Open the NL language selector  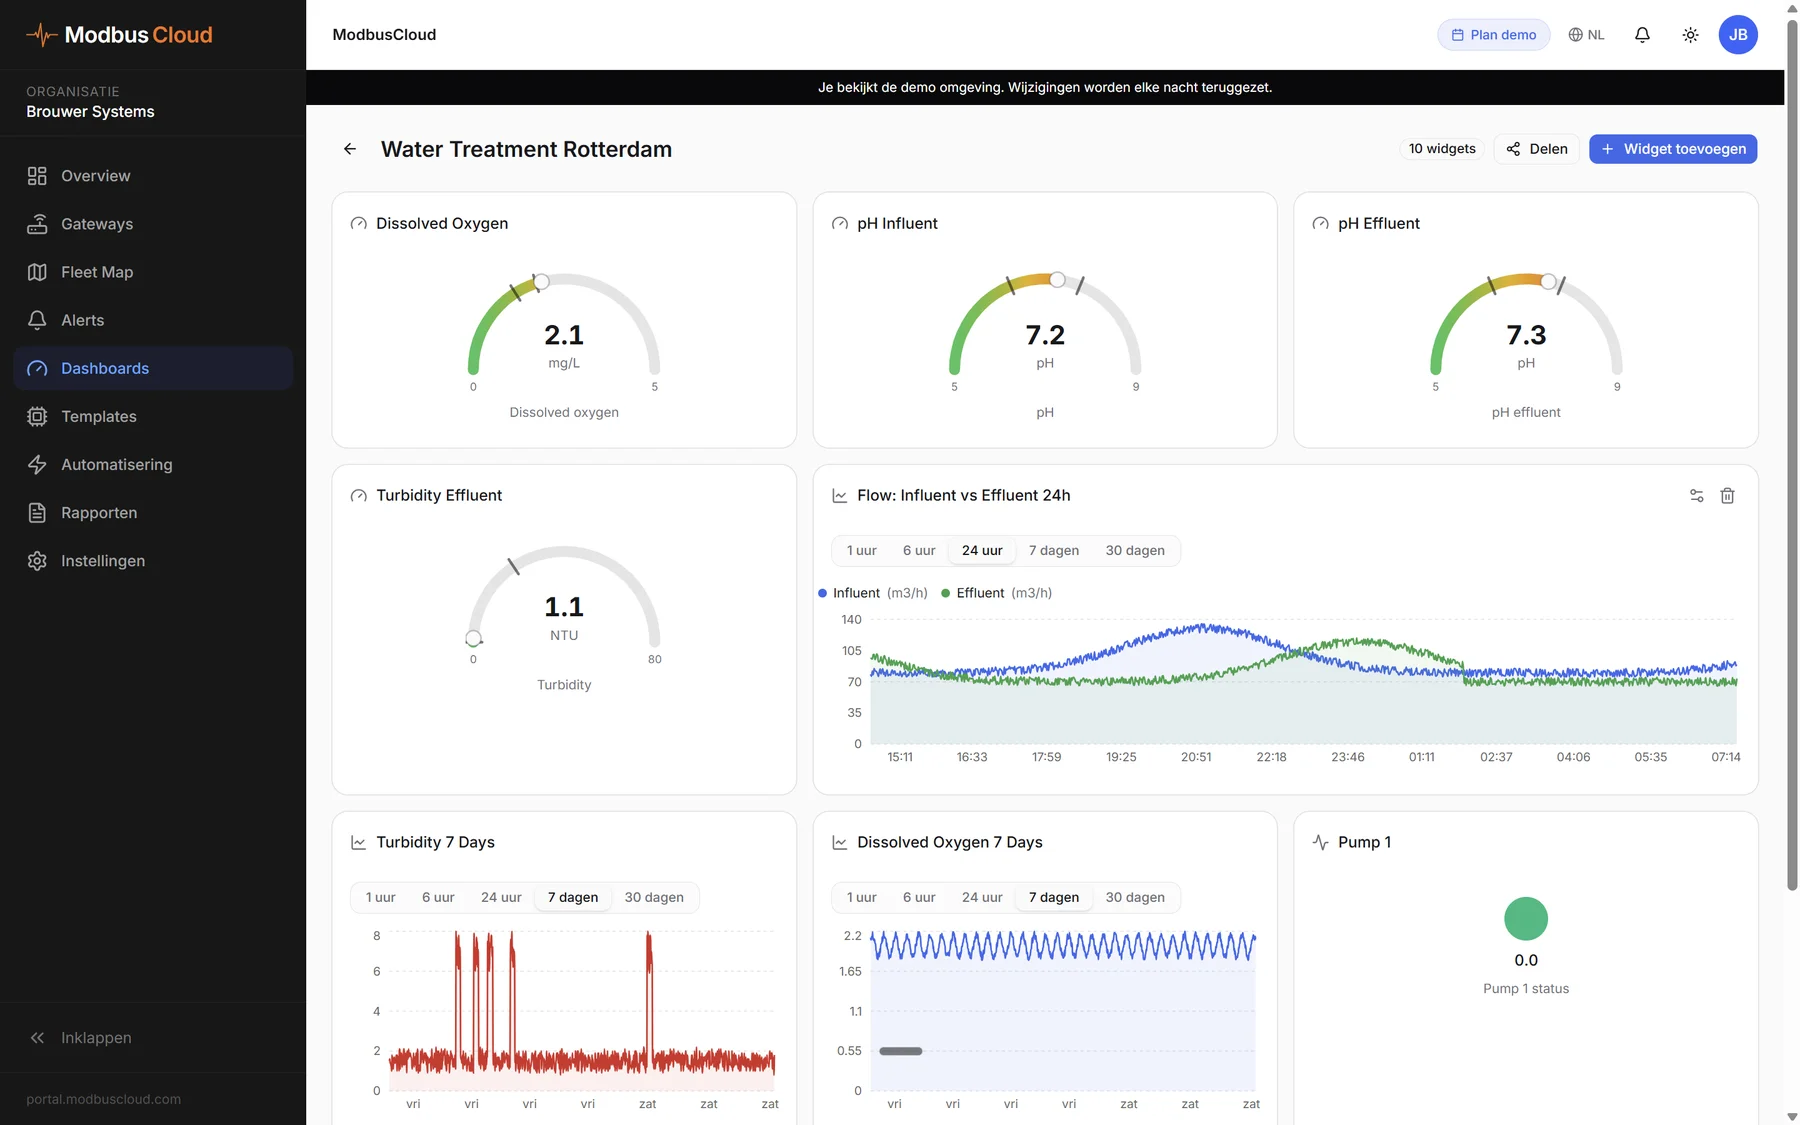point(1586,35)
